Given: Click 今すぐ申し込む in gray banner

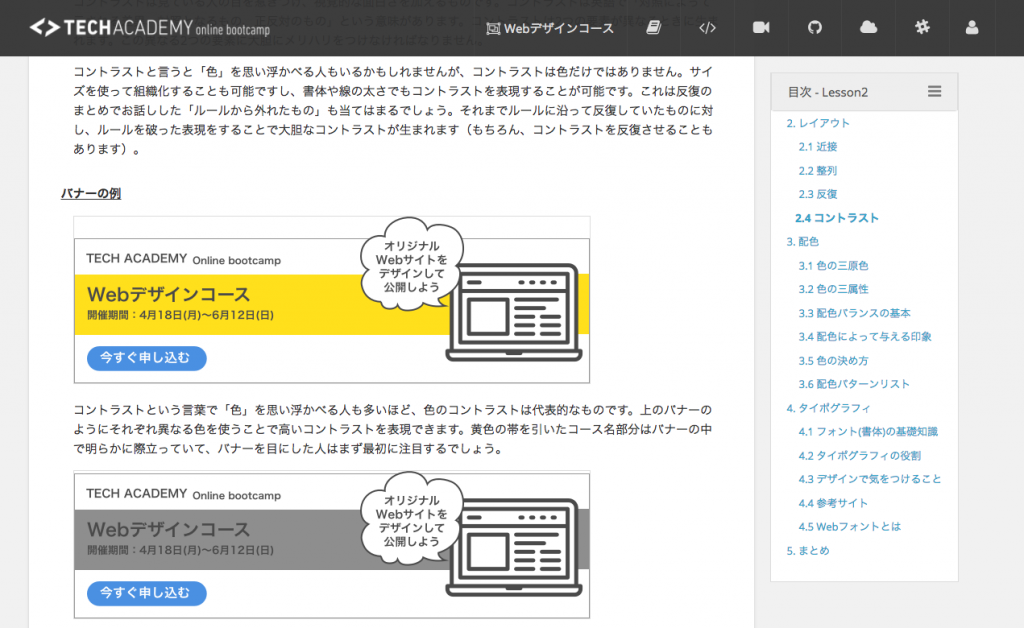Looking at the screenshot, I should pyautogui.click(x=146, y=593).
